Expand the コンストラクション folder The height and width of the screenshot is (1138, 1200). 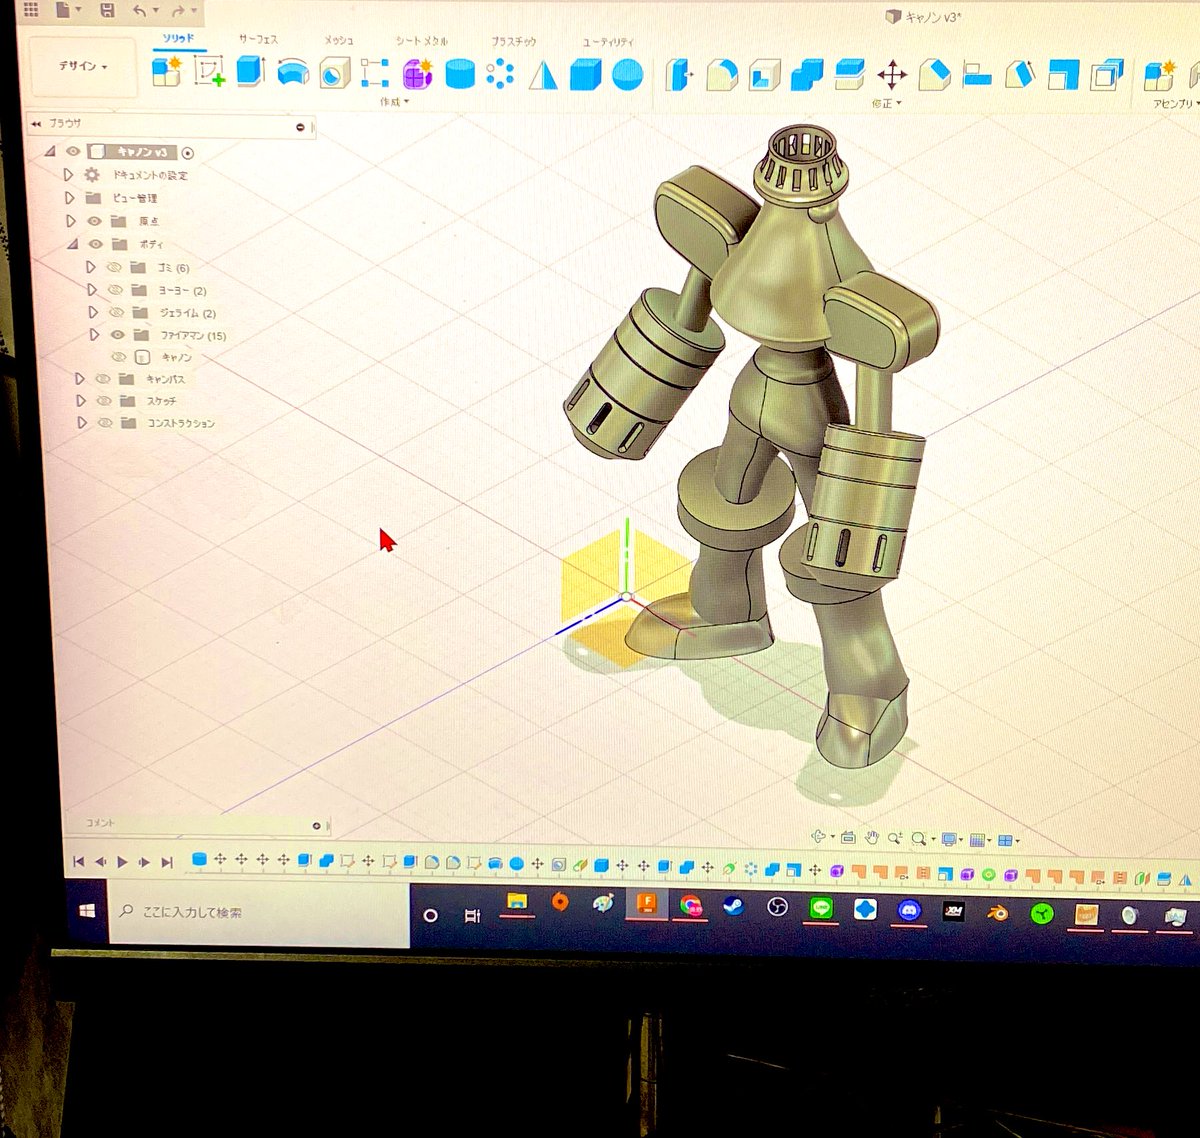click(82, 423)
